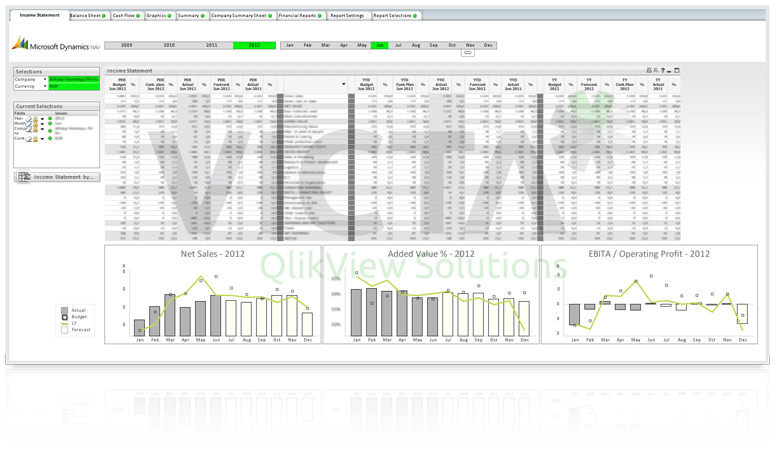Select Sep in the month bar
The width and height of the screenshot is (780, 467).
point(434,45)
